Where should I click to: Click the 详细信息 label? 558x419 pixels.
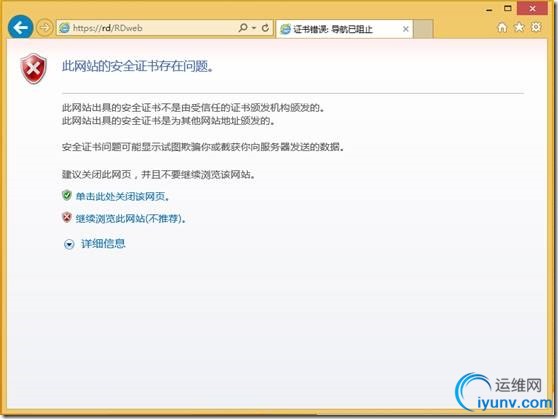(103, 243)
